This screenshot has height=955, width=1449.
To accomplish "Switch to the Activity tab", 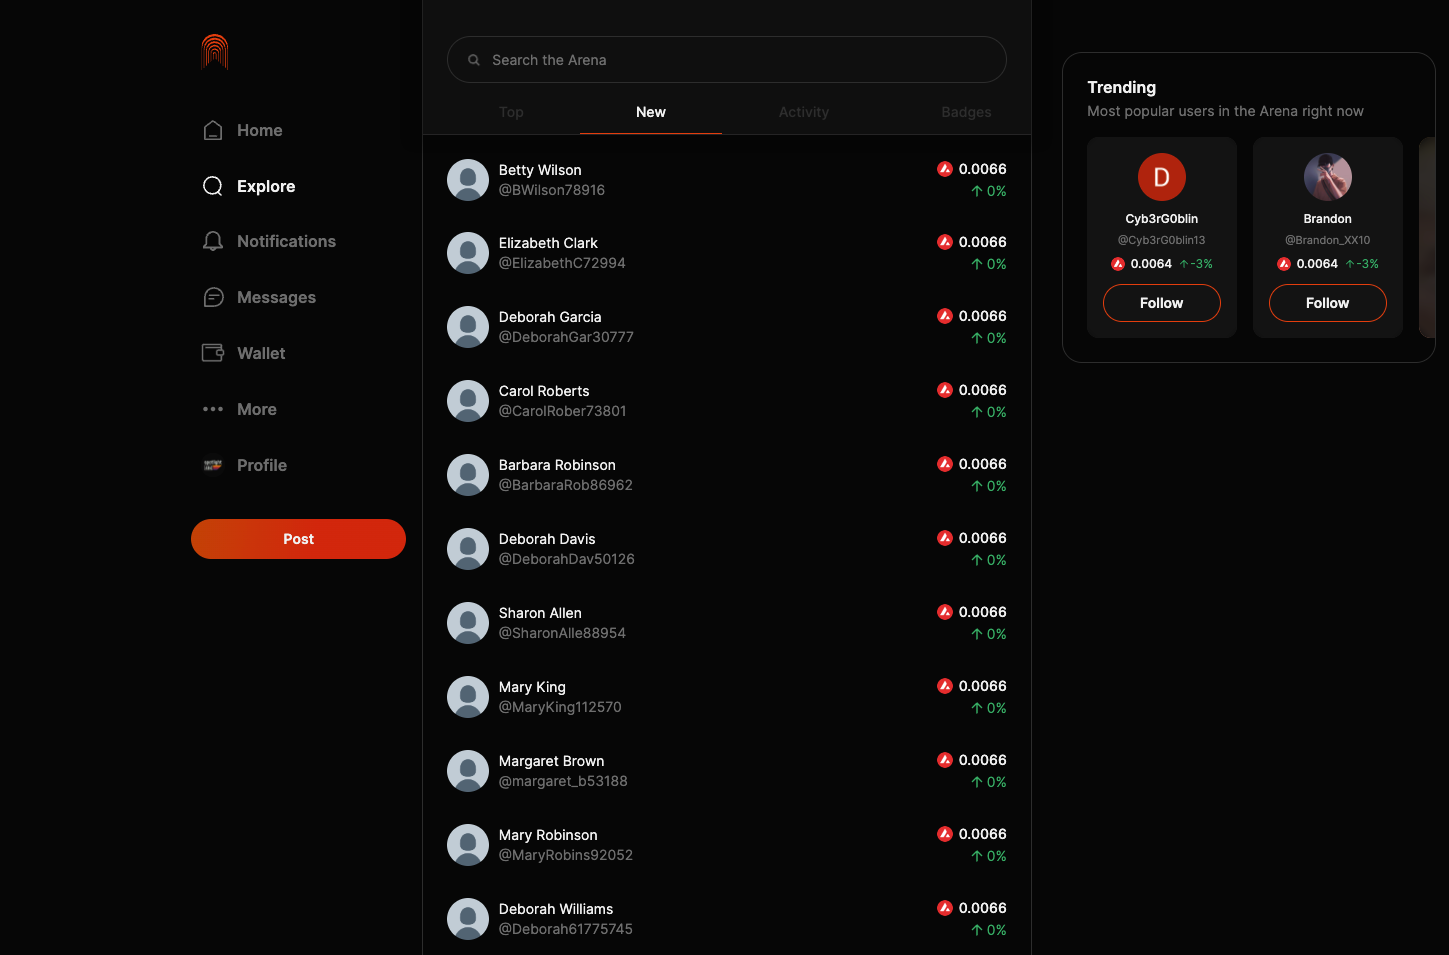I will coord(803,112).
